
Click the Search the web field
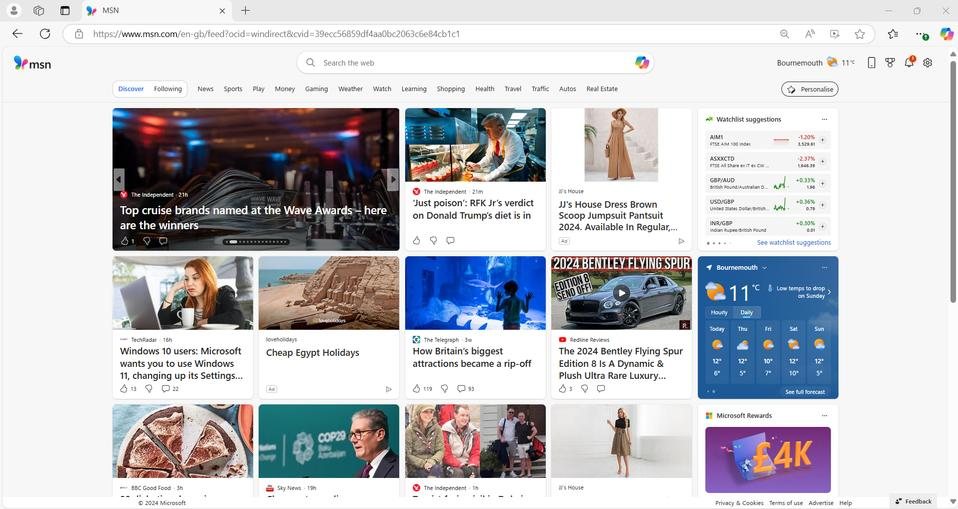point(475,62)
